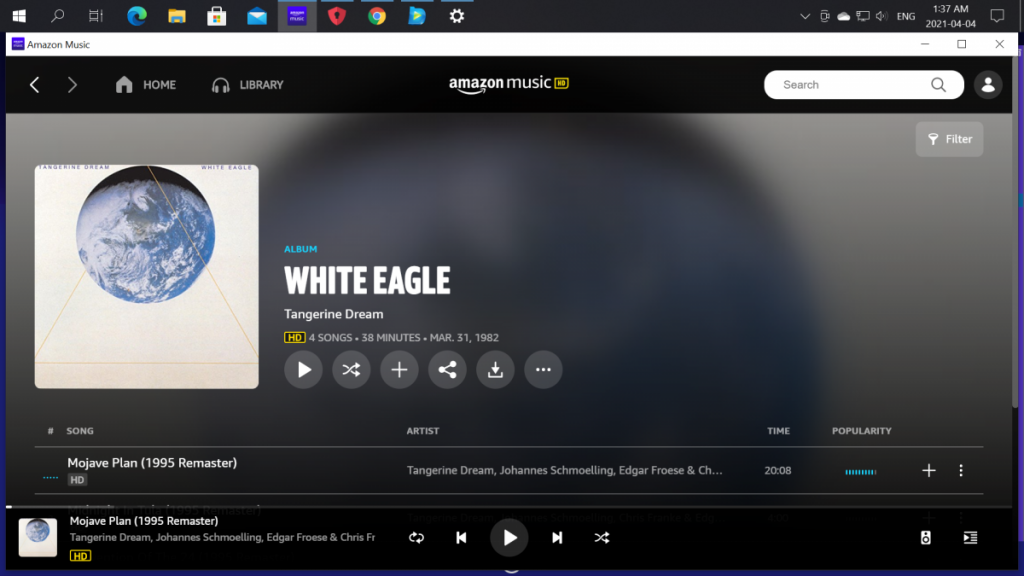This screenshot has height=576, width=1024.
Task: Click the Time column header
Action: (778, 431)
